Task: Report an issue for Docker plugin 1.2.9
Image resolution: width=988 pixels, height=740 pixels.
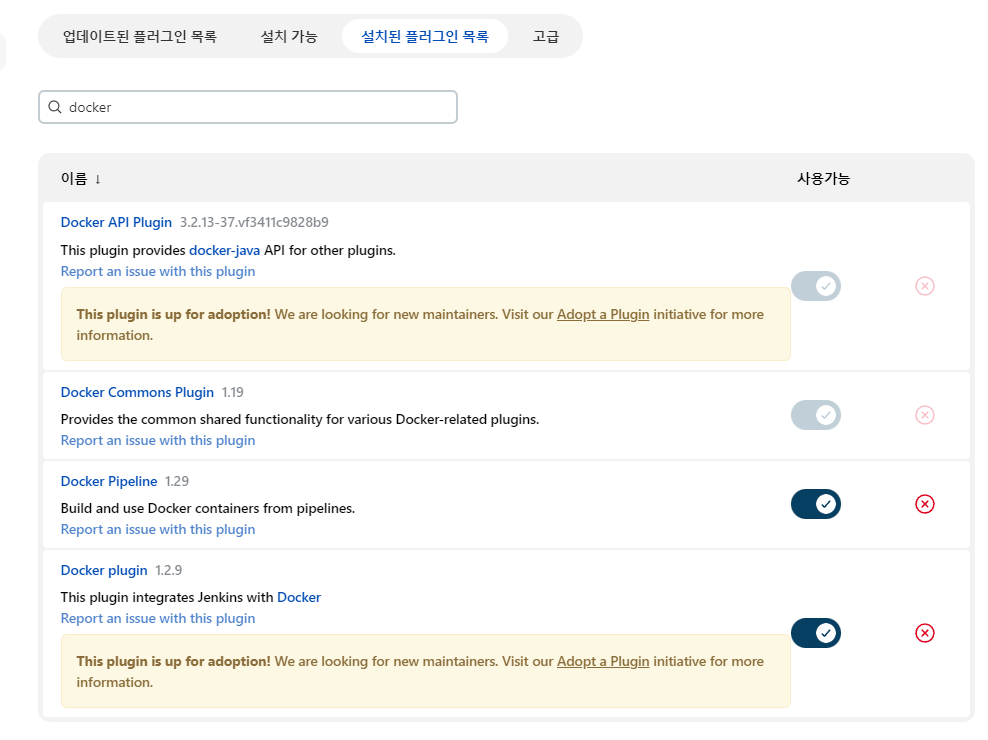Action: (158, 618)
